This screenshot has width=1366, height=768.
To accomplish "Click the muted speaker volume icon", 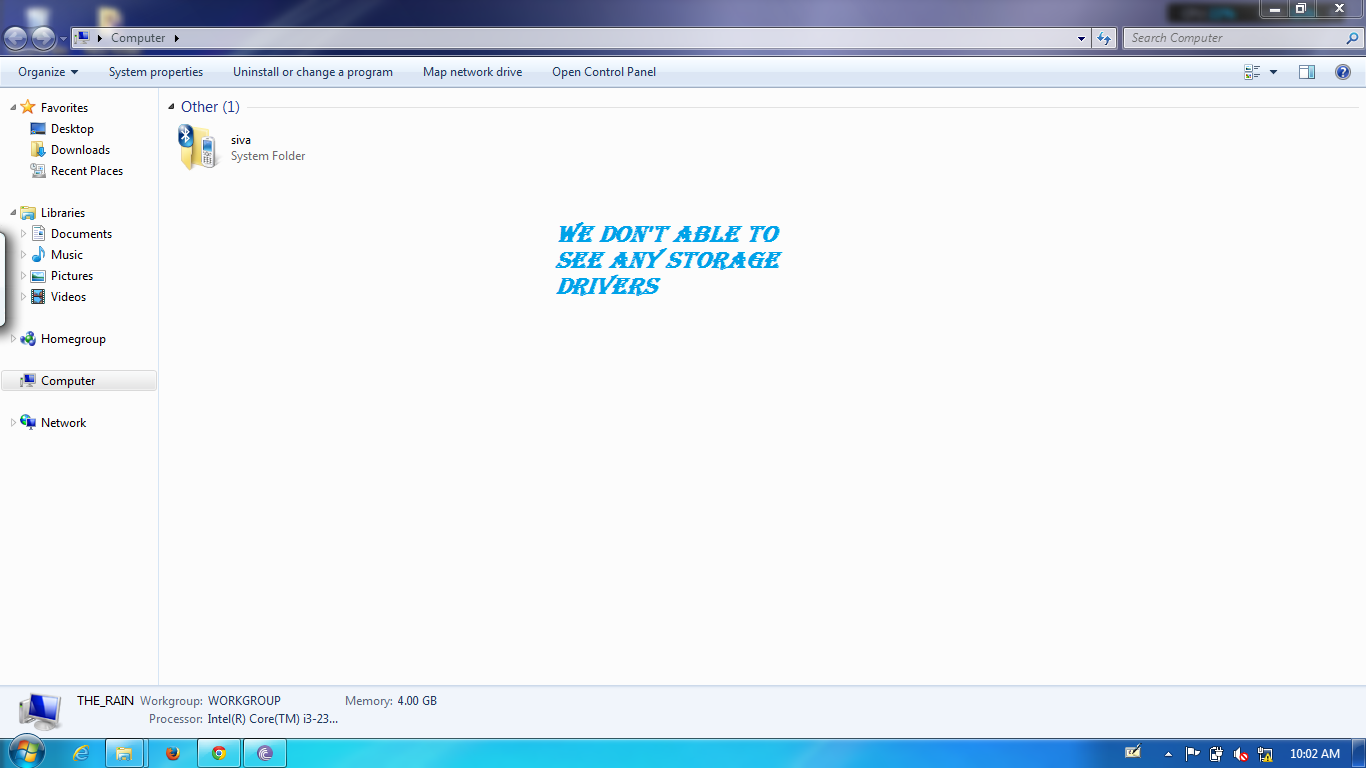I will [x=1241, y=754].
